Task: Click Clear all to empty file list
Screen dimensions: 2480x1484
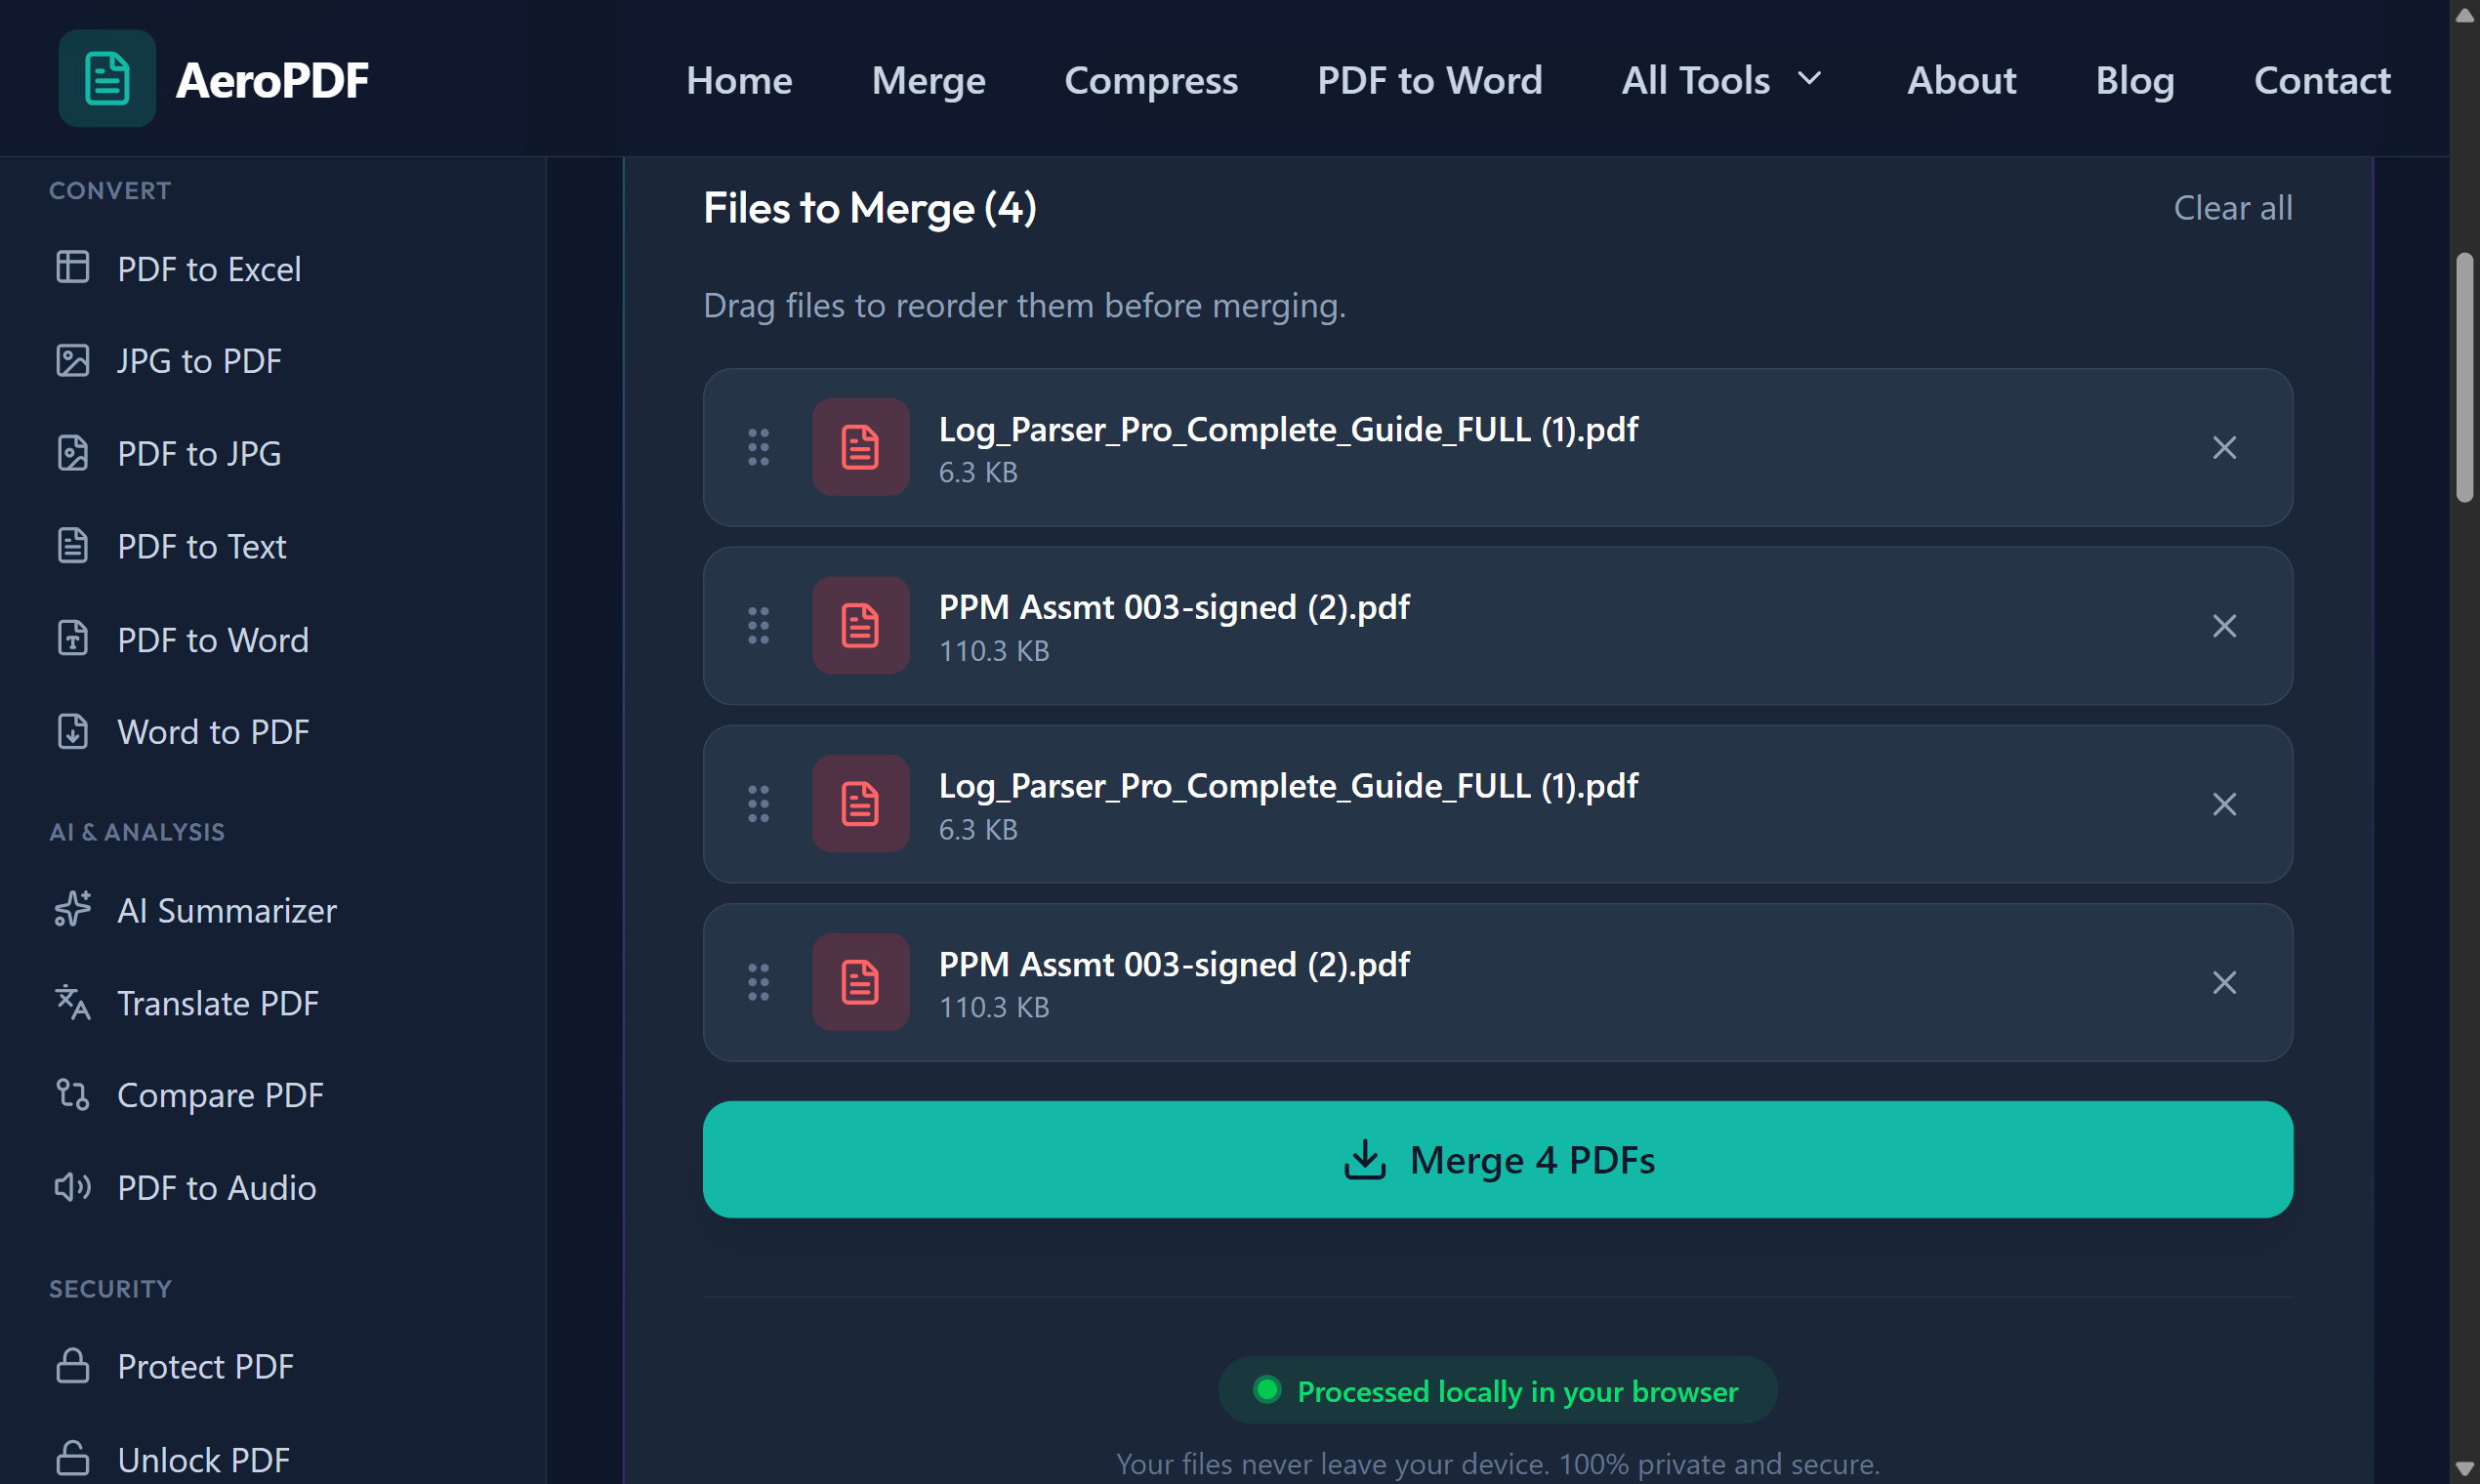Action: coord(2232,208)
